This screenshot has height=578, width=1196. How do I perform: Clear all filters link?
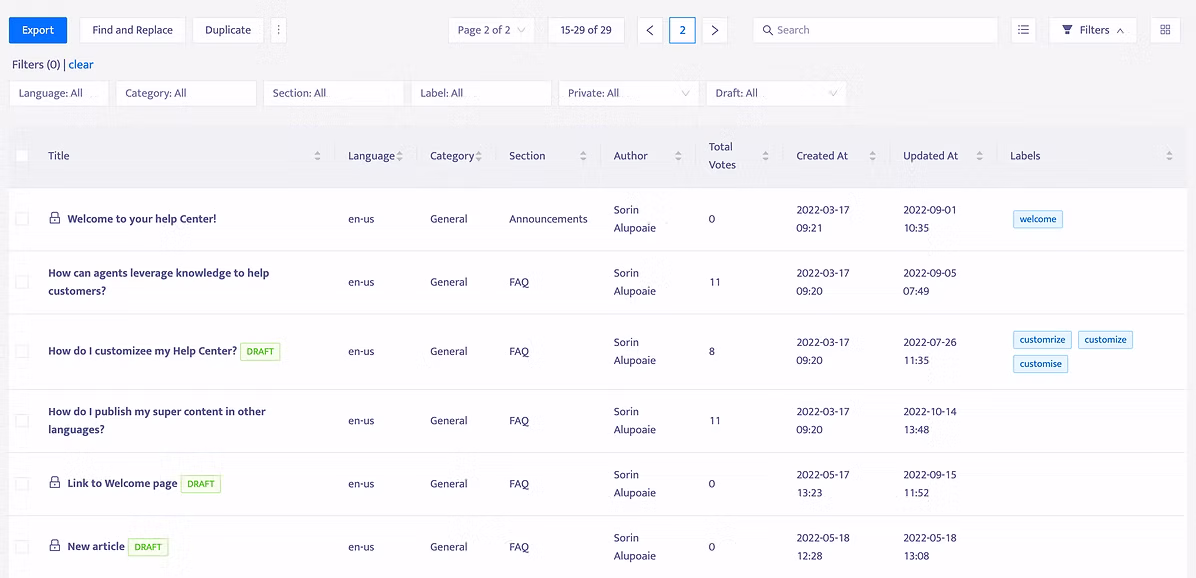click(x=81, y=65)
